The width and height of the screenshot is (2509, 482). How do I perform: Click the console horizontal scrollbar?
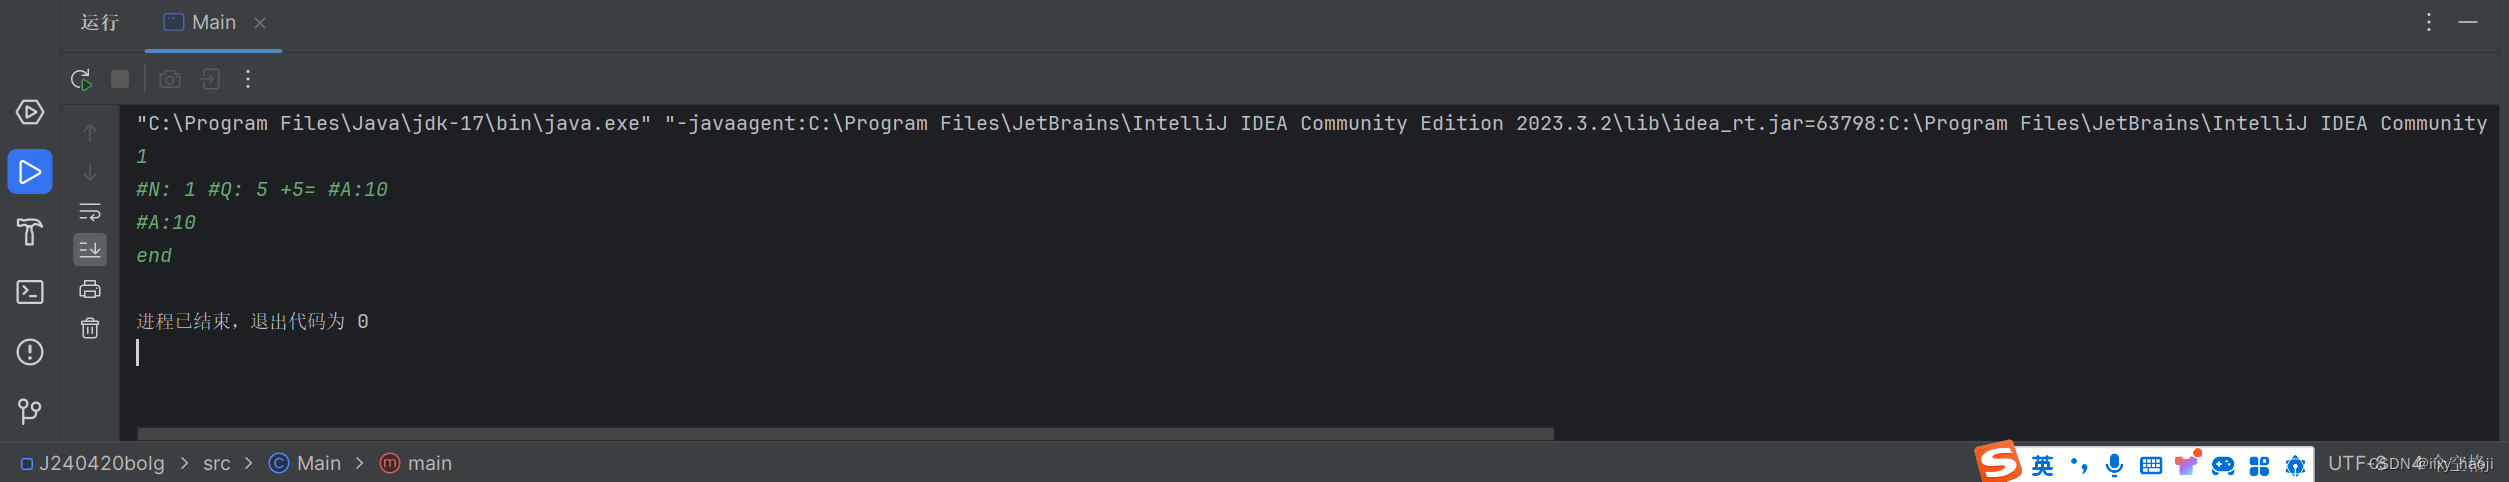coord(845,434)
